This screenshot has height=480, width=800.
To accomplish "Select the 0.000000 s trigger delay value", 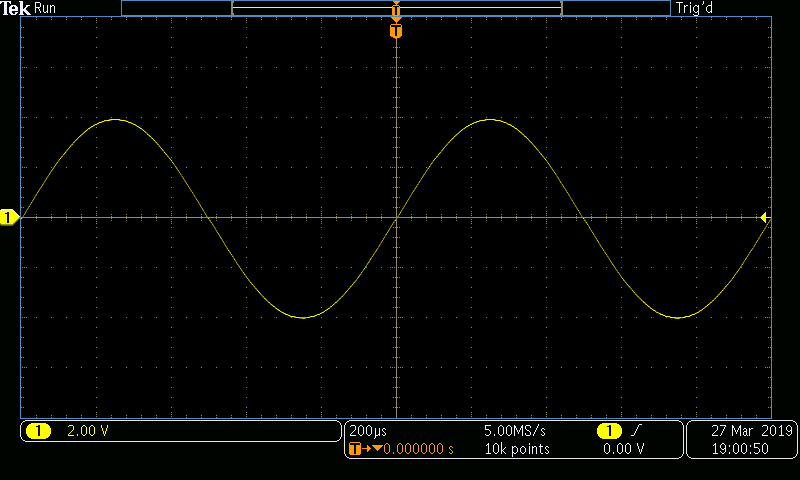I will tap(418, 449).
